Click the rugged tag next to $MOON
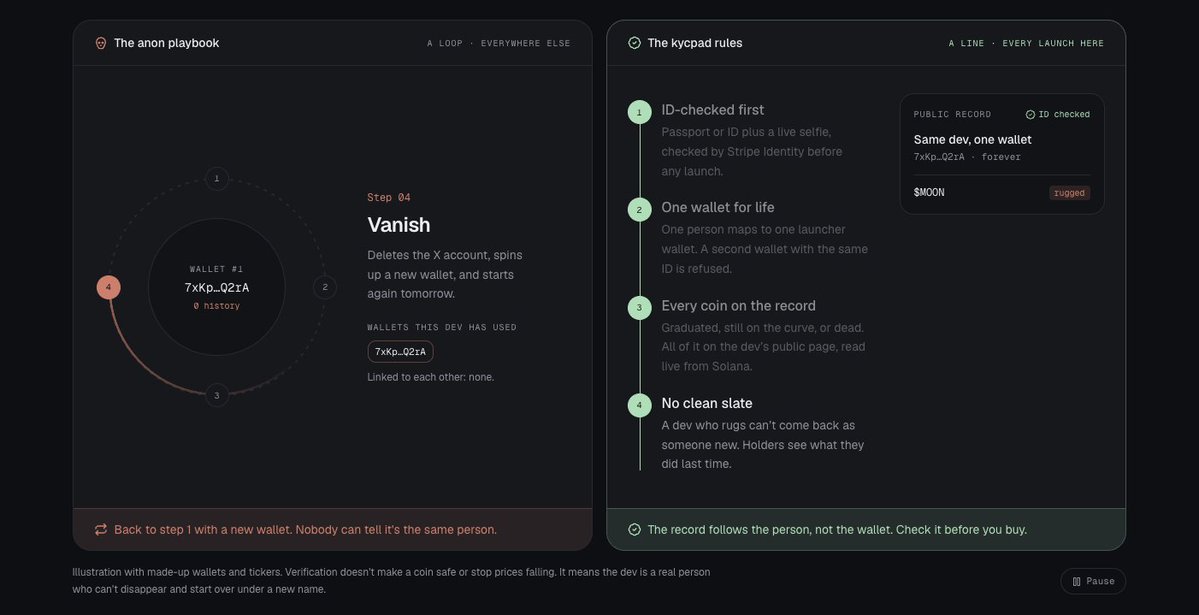1199x615 pixels. pos(1069,193)
